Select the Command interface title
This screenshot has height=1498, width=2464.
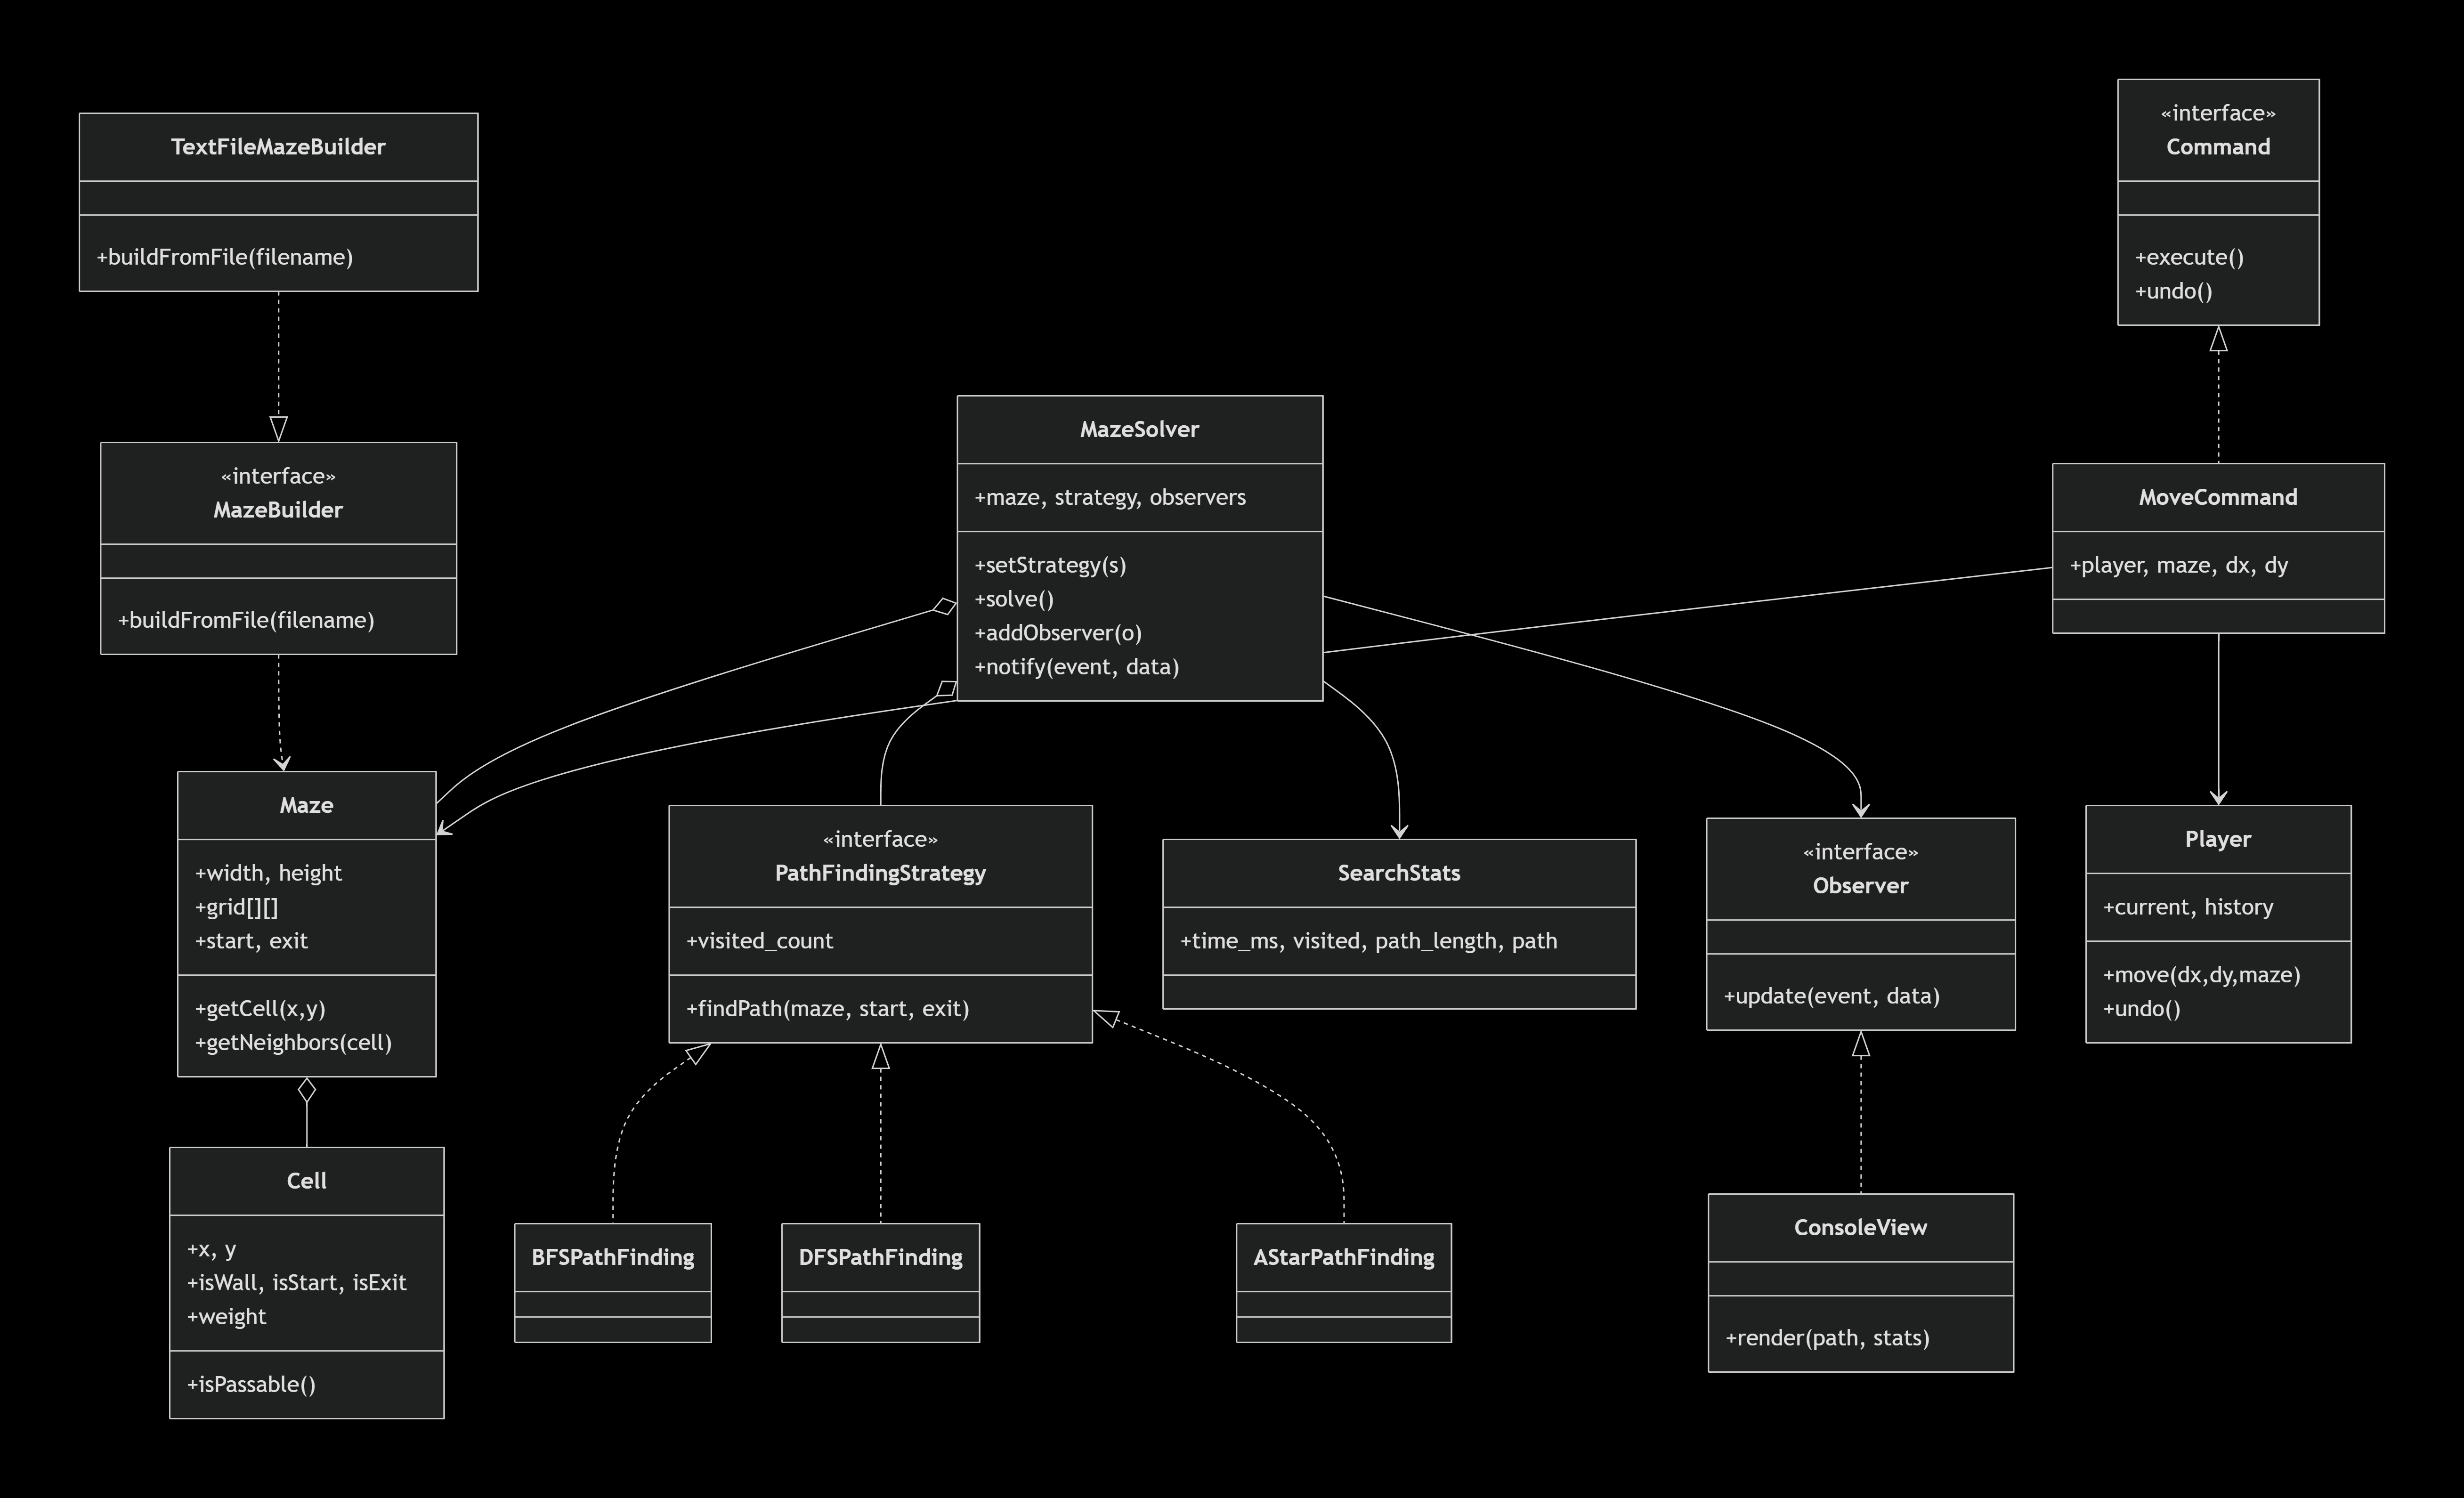pos(2218,147)
